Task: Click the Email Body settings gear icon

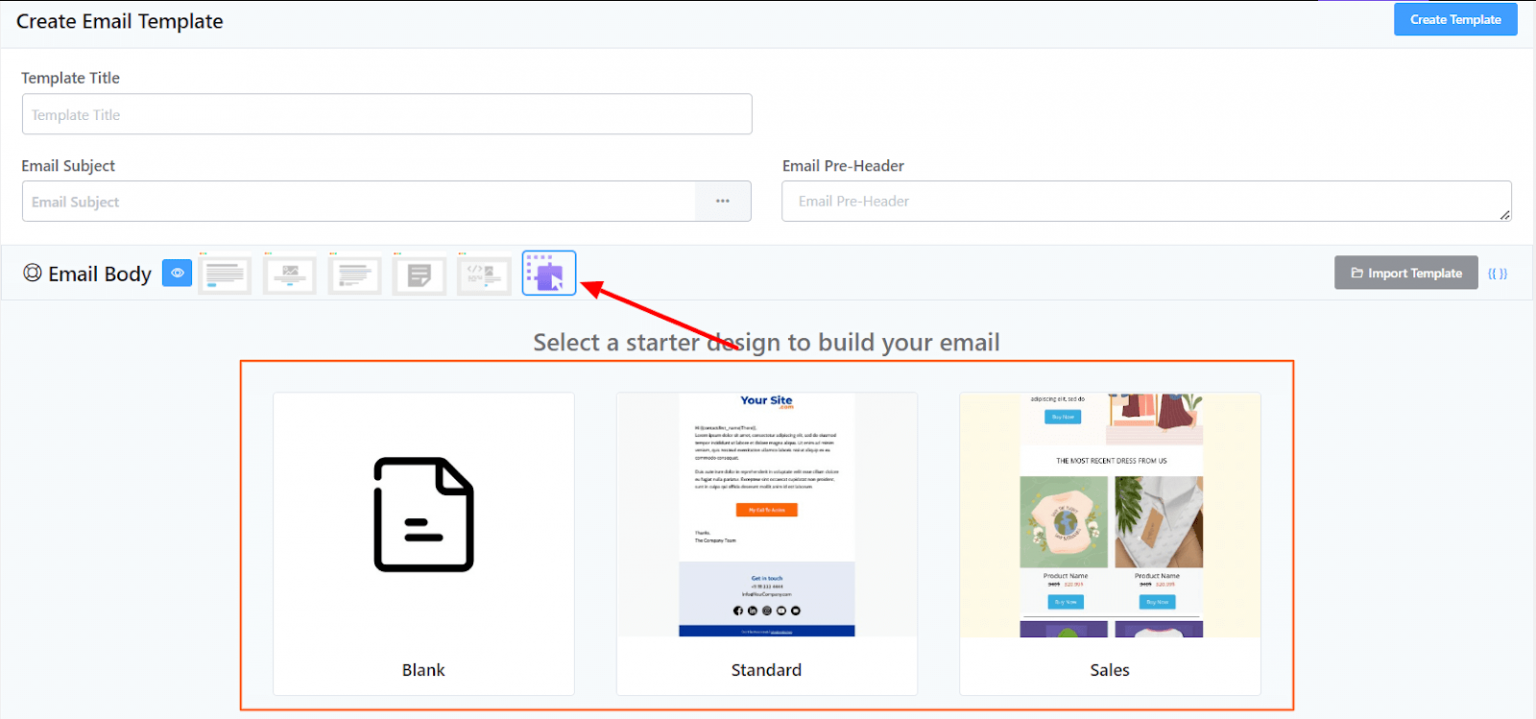Action: coord(31,273)
